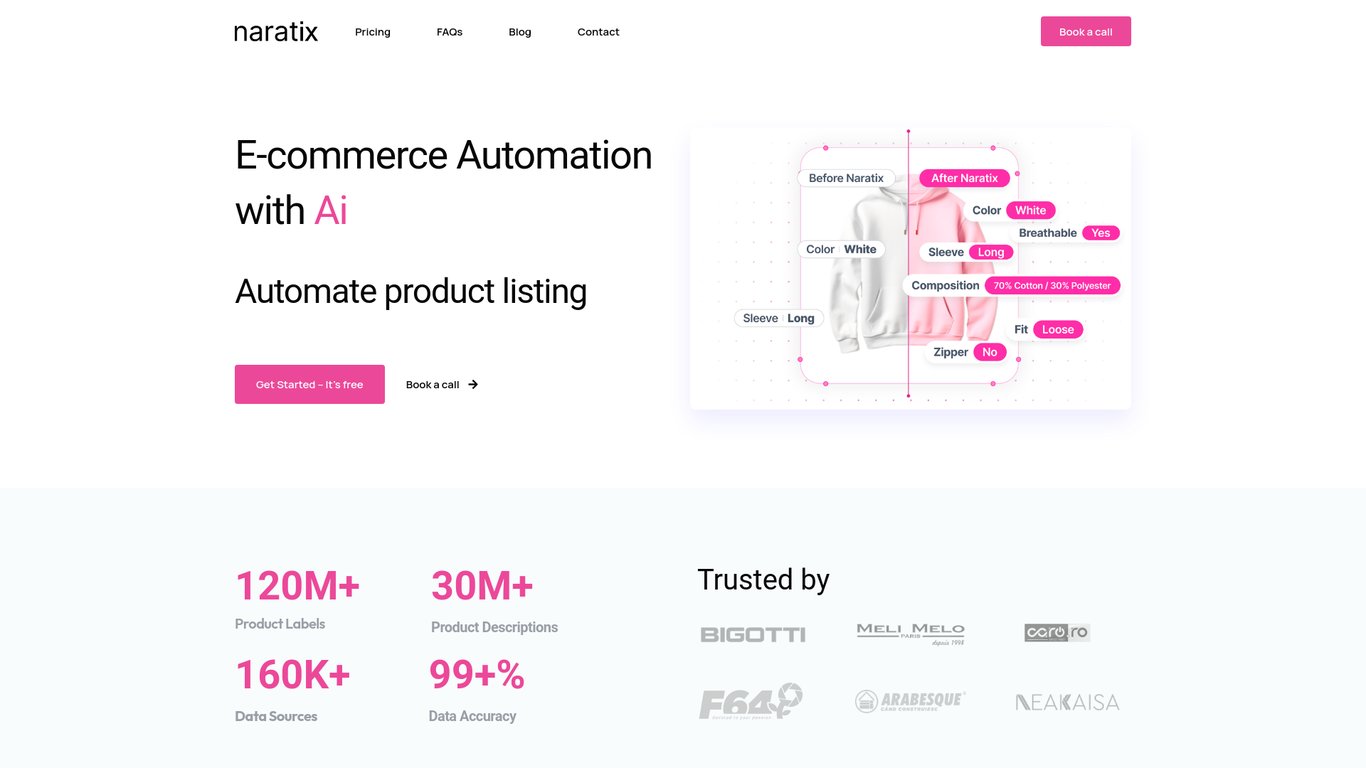The height and width of the screenshot is (768, 1366).
Task: Navigate to the Contact page
Action: (598, 32)
